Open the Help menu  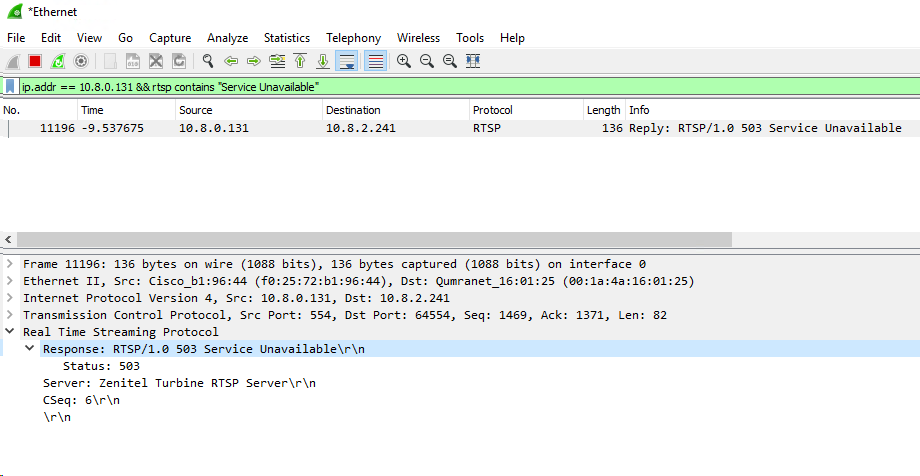tap(512, 38)
